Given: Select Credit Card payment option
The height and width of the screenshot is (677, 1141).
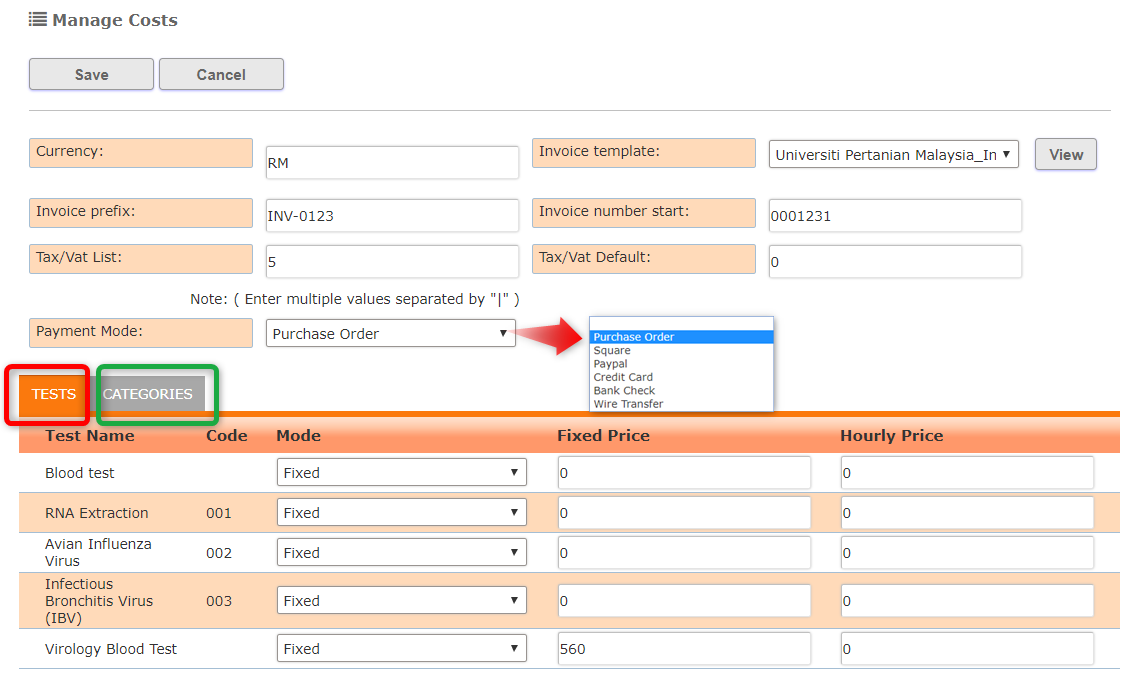Looking at the screenshot, I should click(681, 377).
